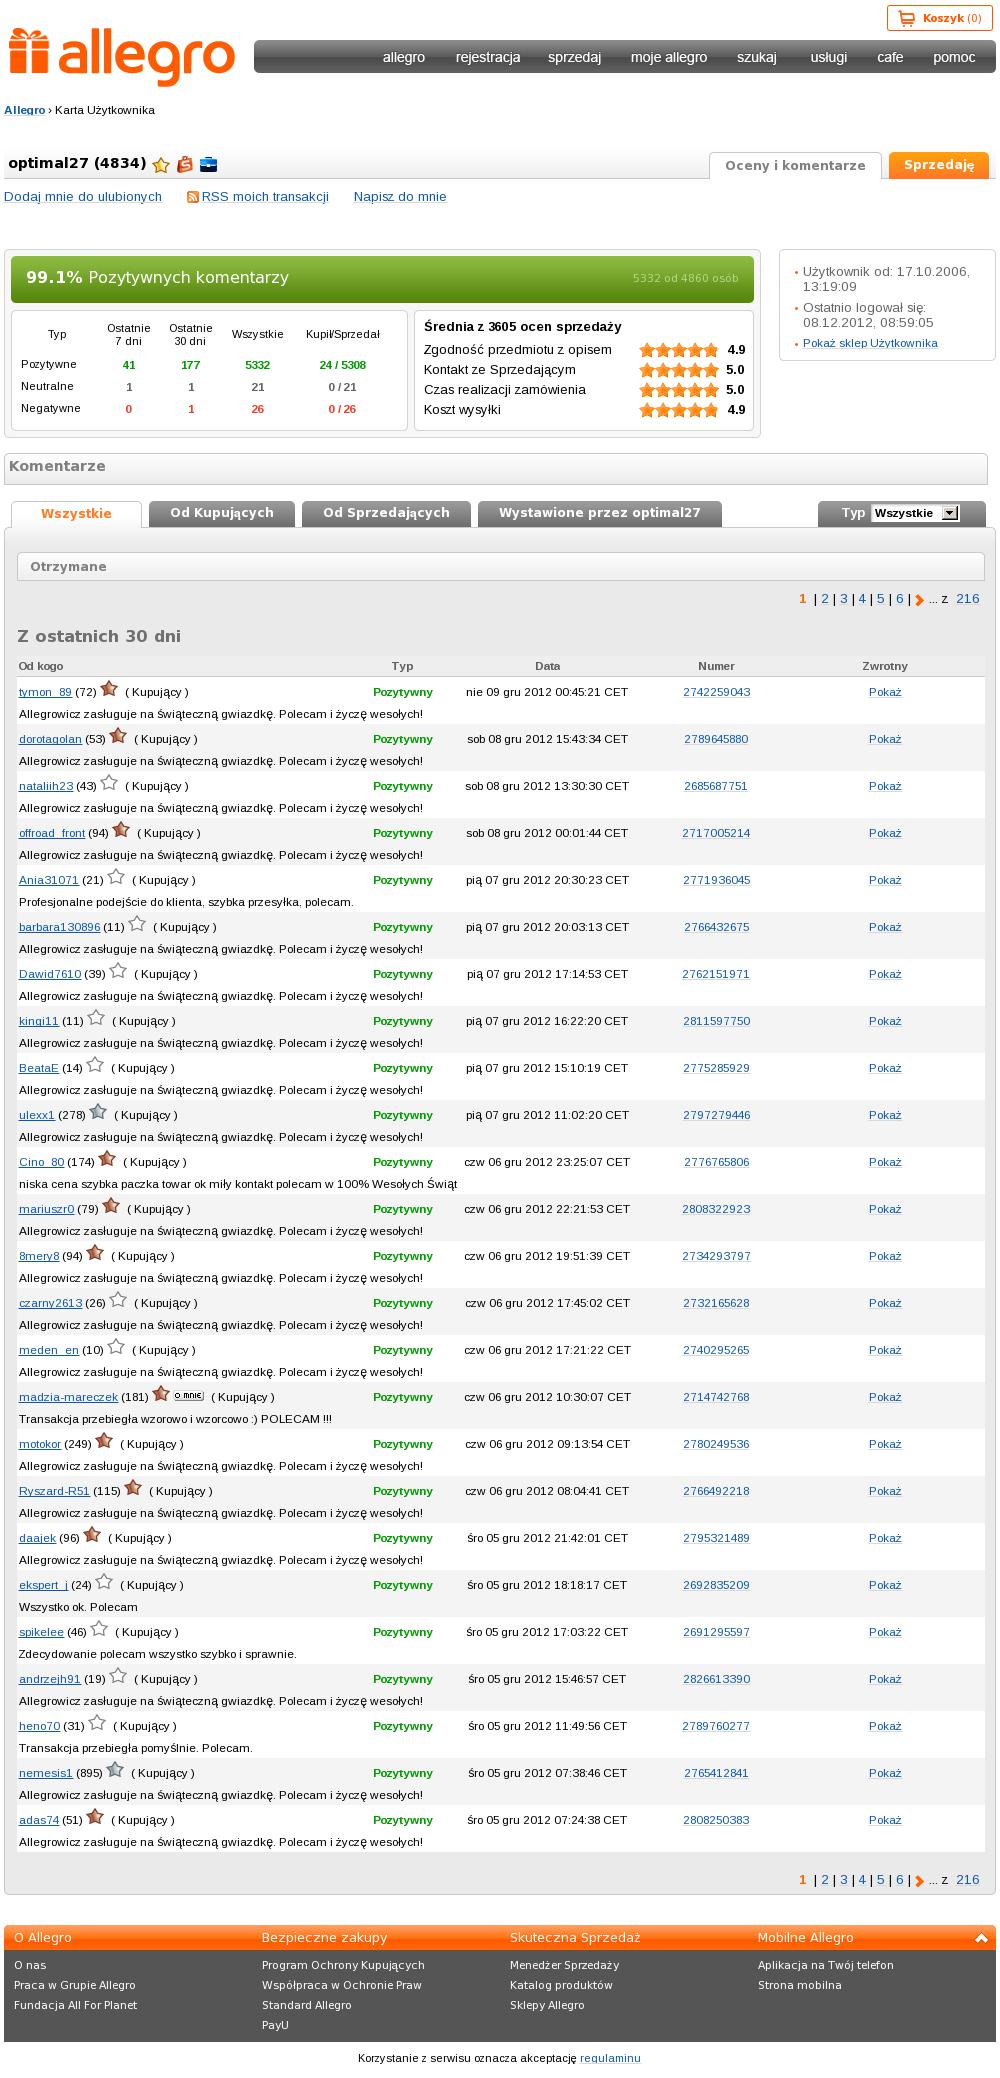This screenshot has width=1000, height=2078.
Task: Open the 'pomoc' menu item
Action: (954, 57)
